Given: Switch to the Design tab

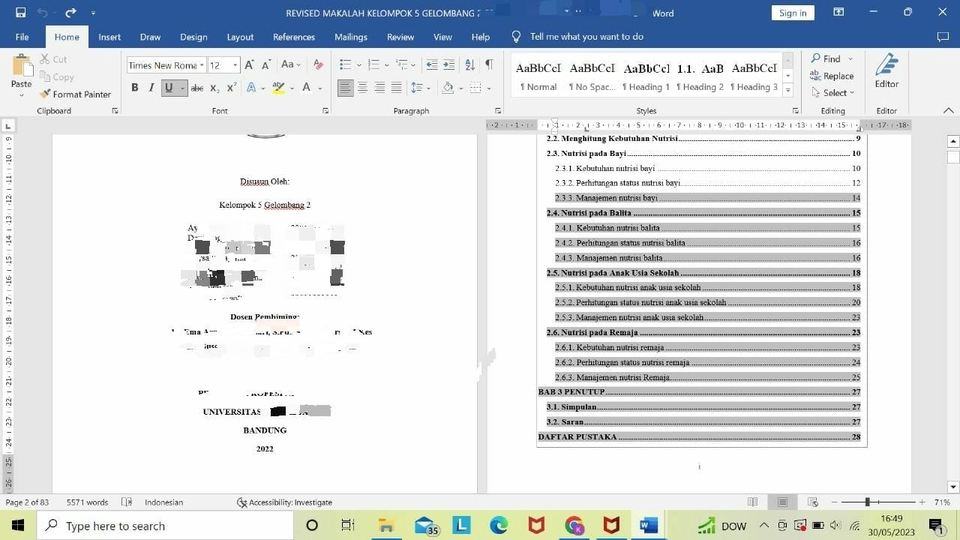Looking at the screenshot, I should pos(193,37).
